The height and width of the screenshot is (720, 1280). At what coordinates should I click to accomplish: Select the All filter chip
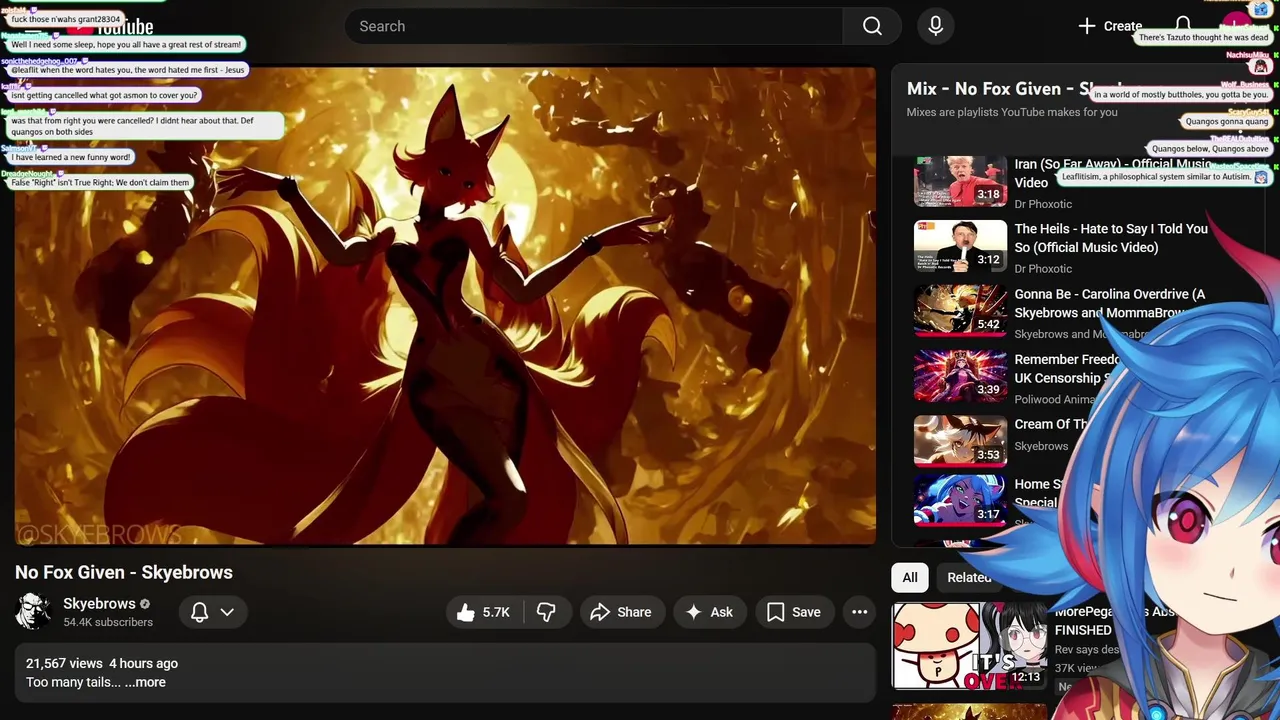910,577
